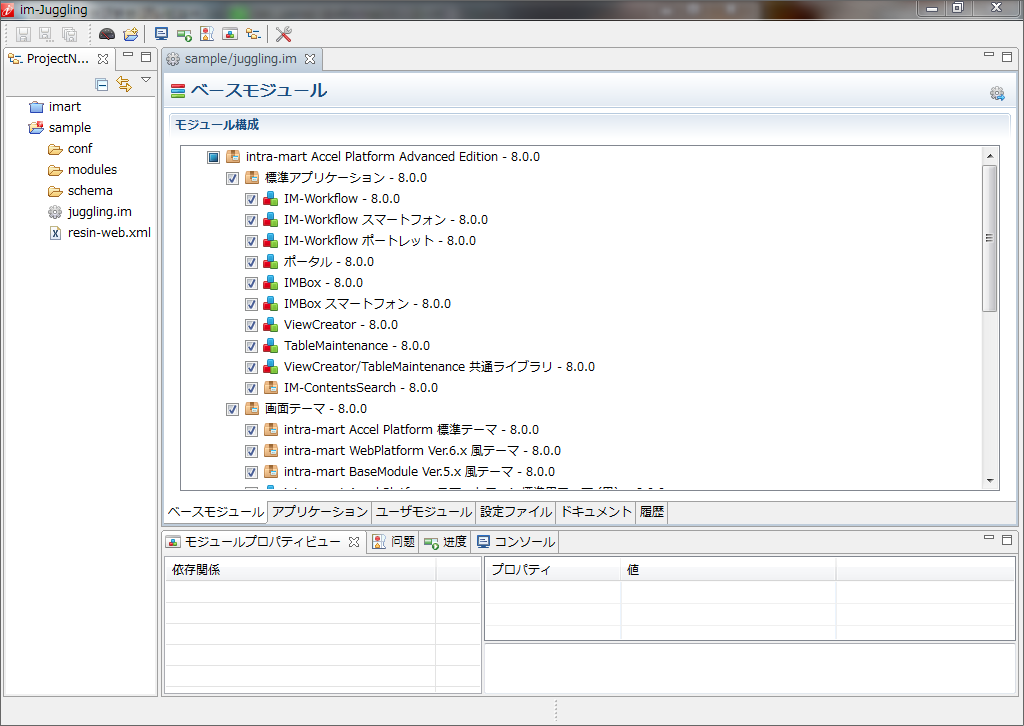The image size is (1024, 726).
Task: Click the 値 column header
Action: click(728, 570)
